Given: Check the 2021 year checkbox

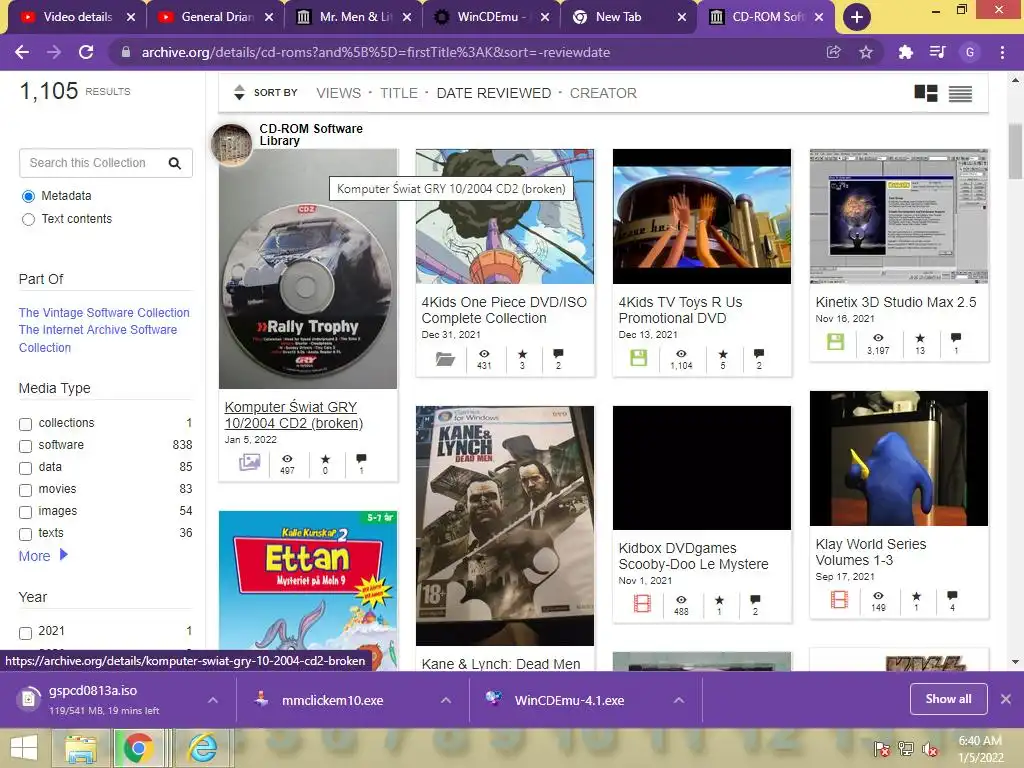Looking at the screenshot, I should 25,633.
